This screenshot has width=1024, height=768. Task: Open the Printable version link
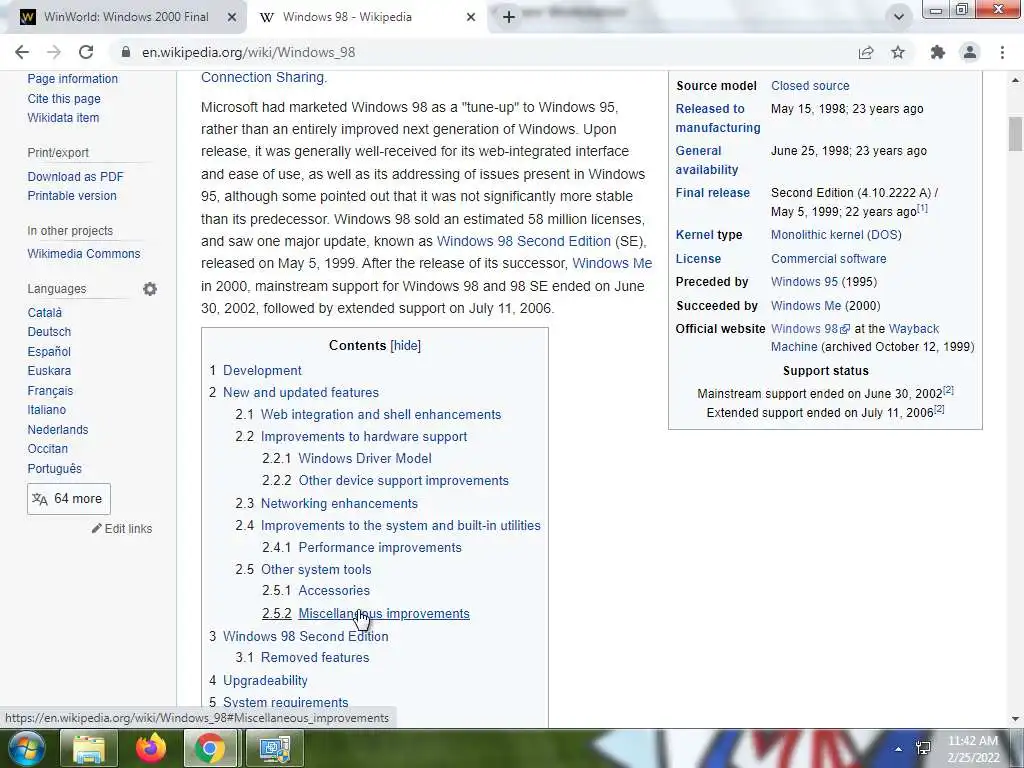72,195
